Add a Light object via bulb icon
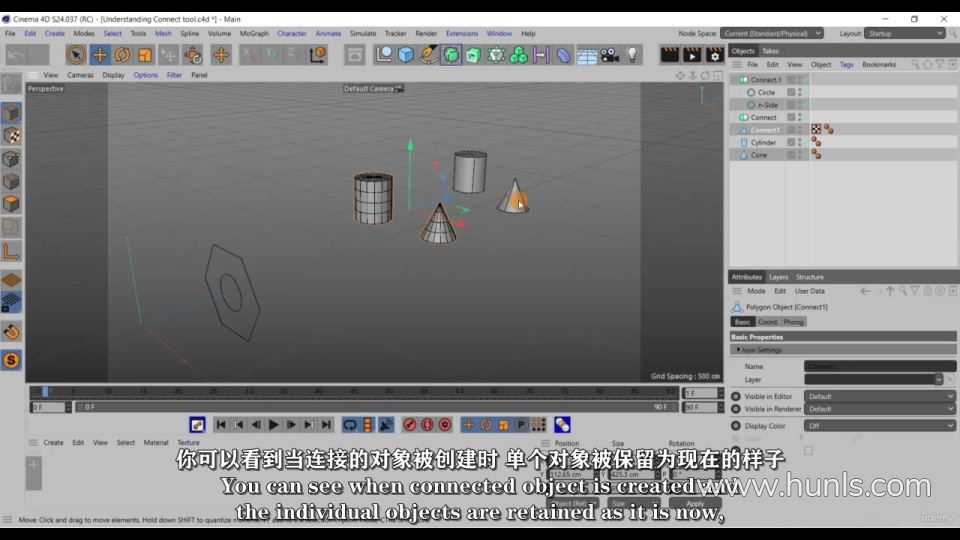 point(632,55)
